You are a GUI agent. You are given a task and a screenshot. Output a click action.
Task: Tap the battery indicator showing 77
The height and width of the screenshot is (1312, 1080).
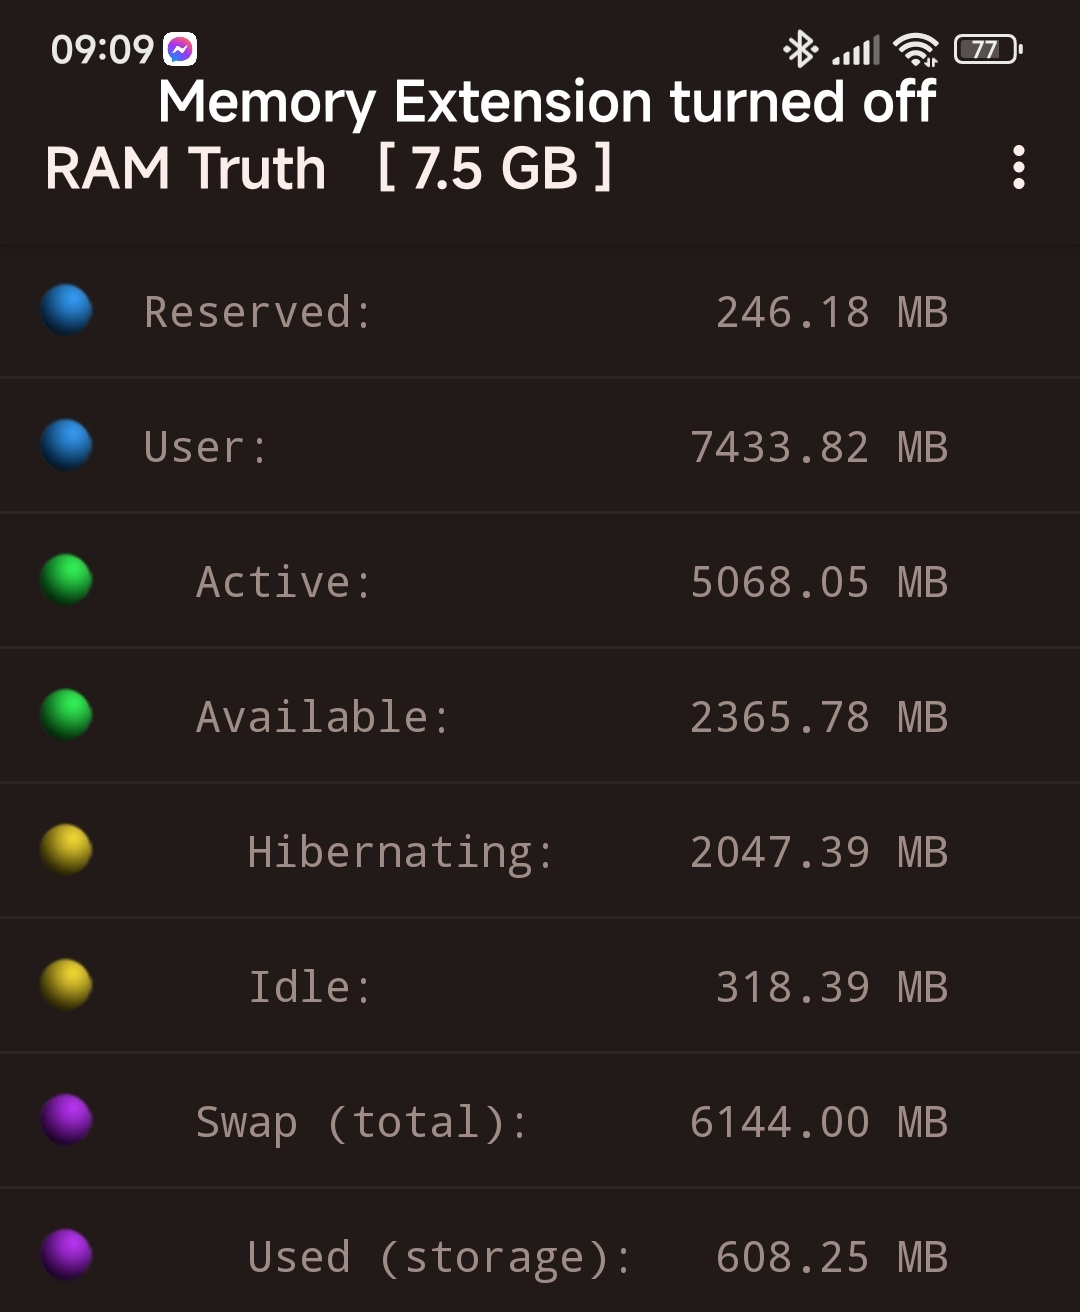point(988,49)
